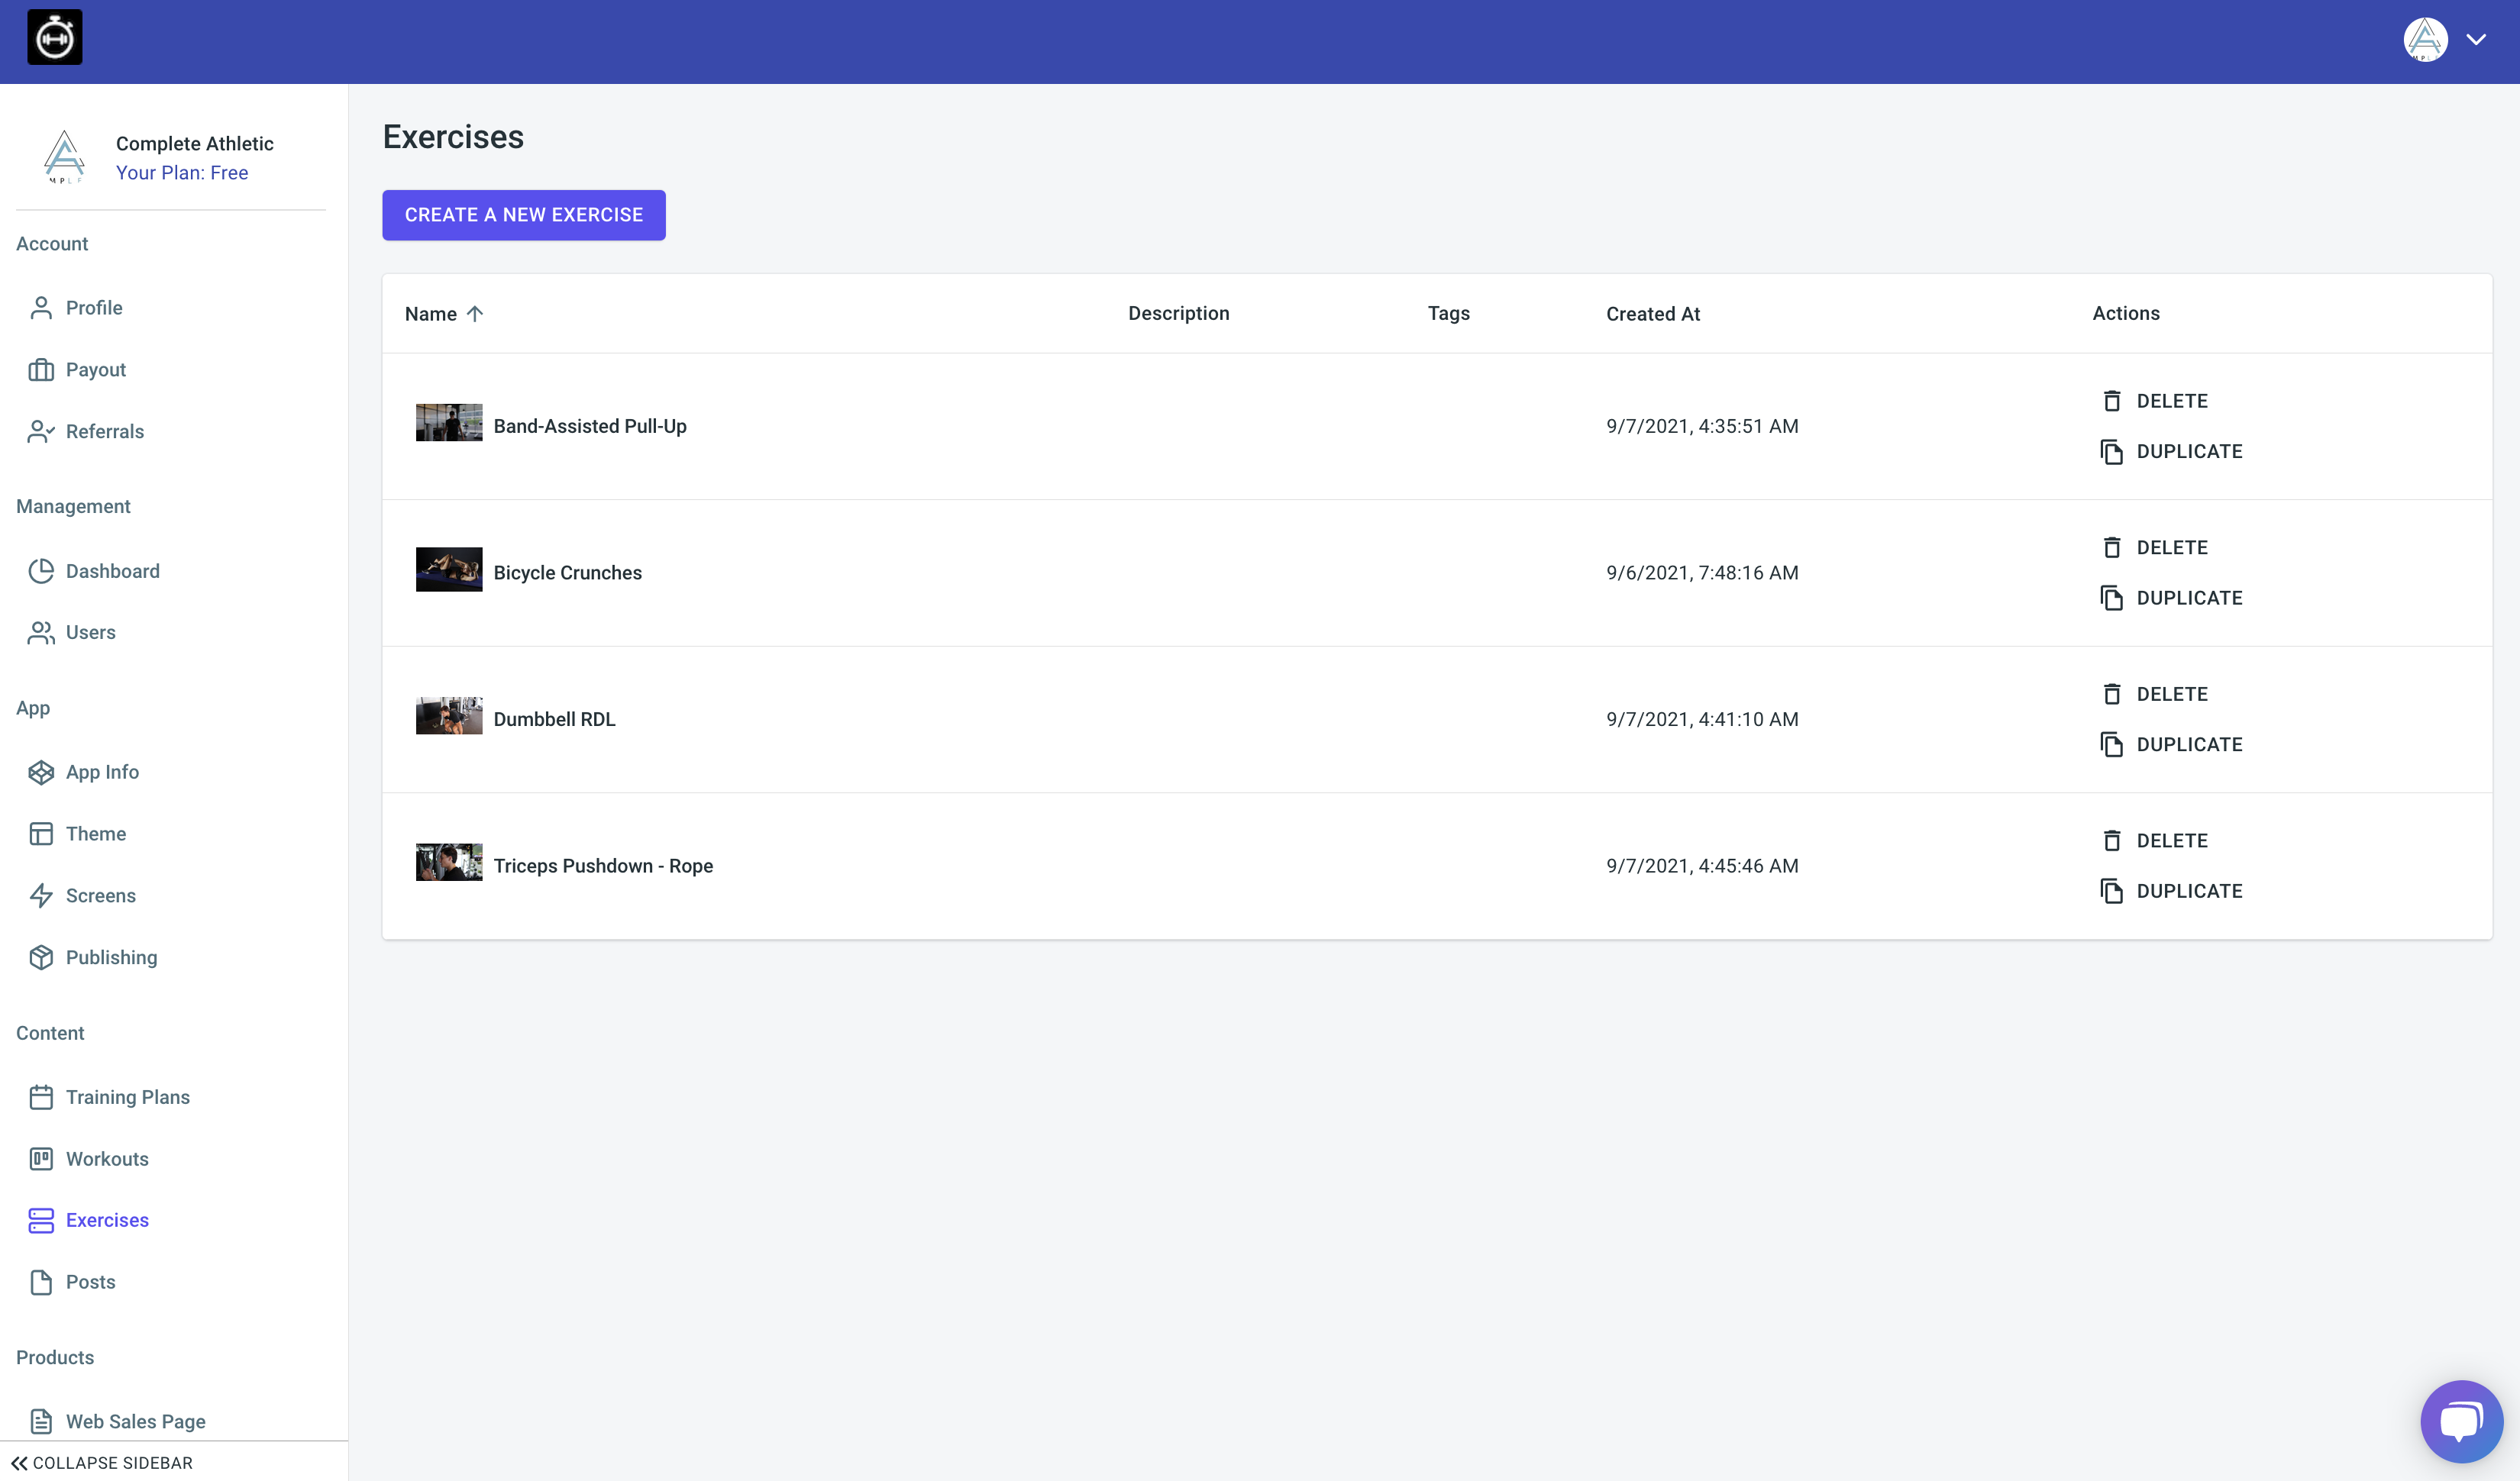Click the Training Plans calendar icon
Image resolution: width=2520 pixels, height=1481 pixels.
(41, 1097)
